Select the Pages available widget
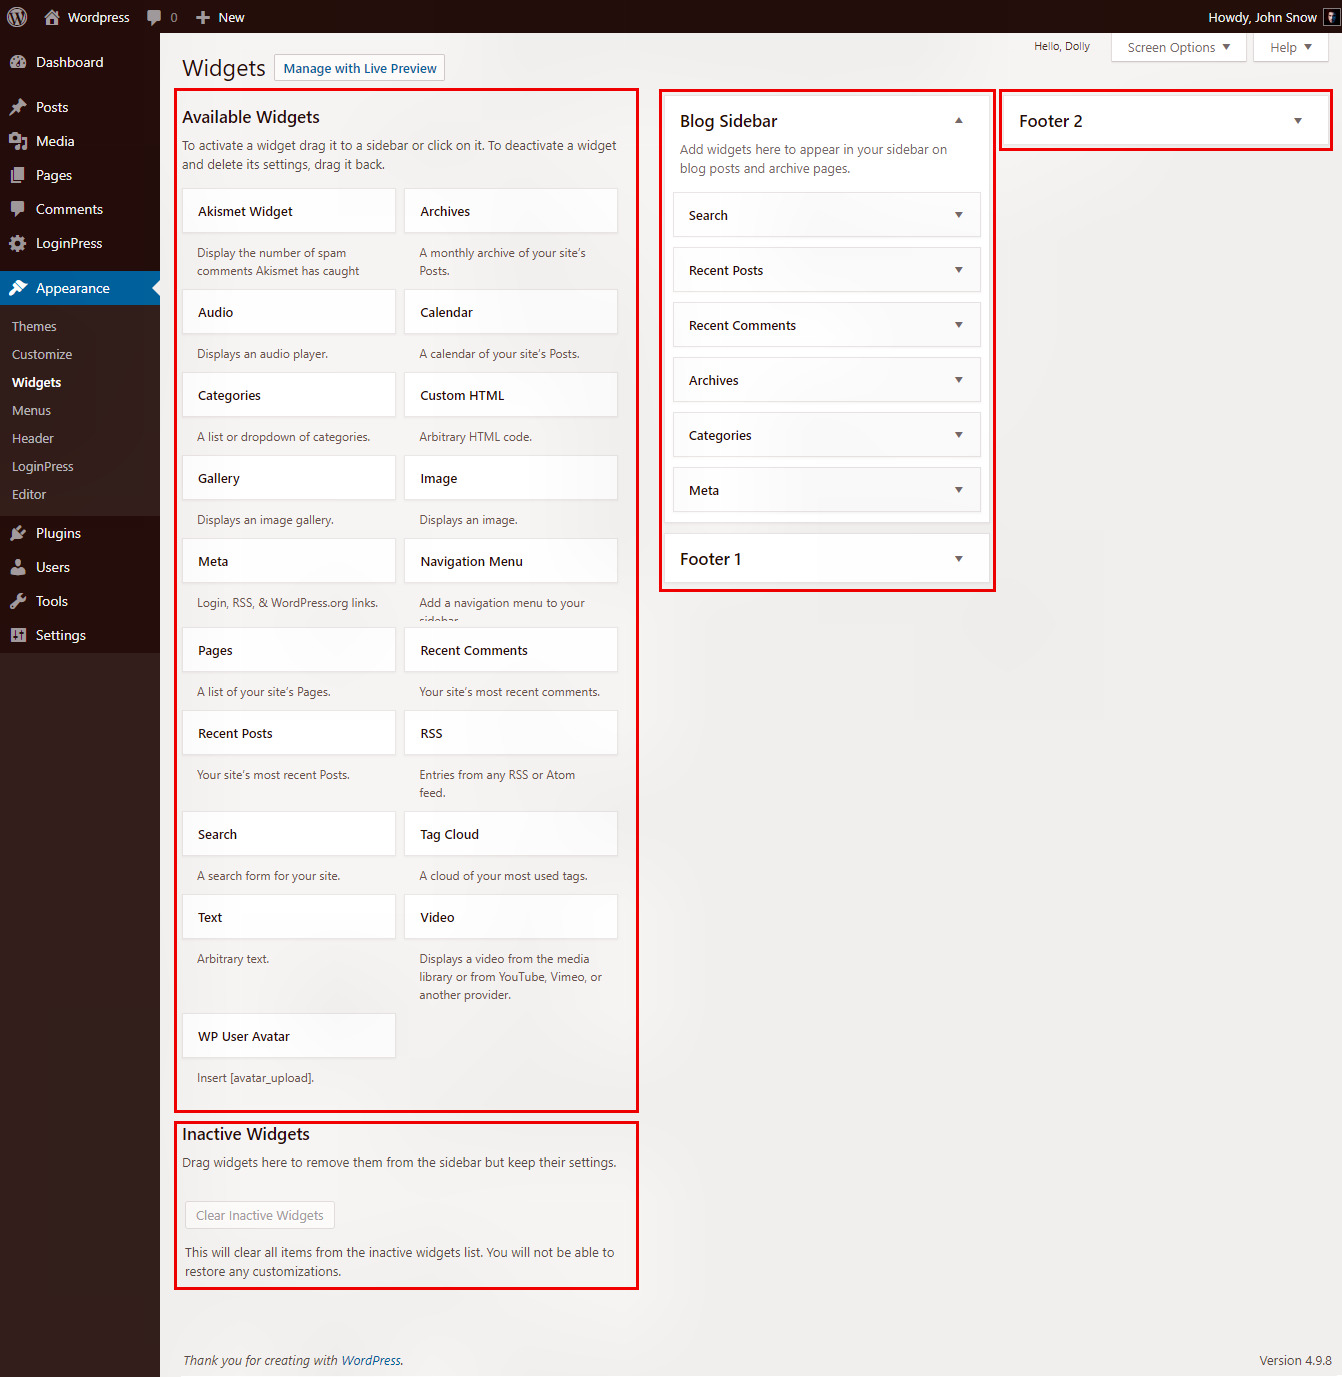This screenshot has width=1342, height=1377. coord(289,650)
